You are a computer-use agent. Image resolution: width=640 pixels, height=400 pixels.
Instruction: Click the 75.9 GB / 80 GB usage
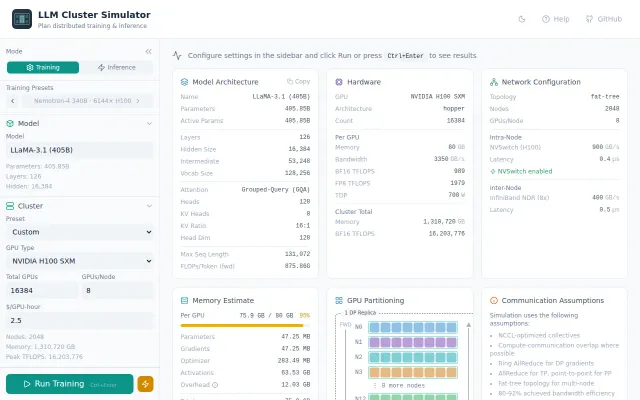click(x=266, y=316)
